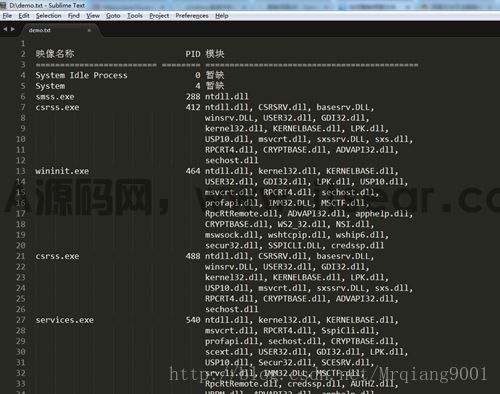This screenshot has width=500, height=394.
Task: Go to previous tab with left arrow
Action: pos(5,29)
